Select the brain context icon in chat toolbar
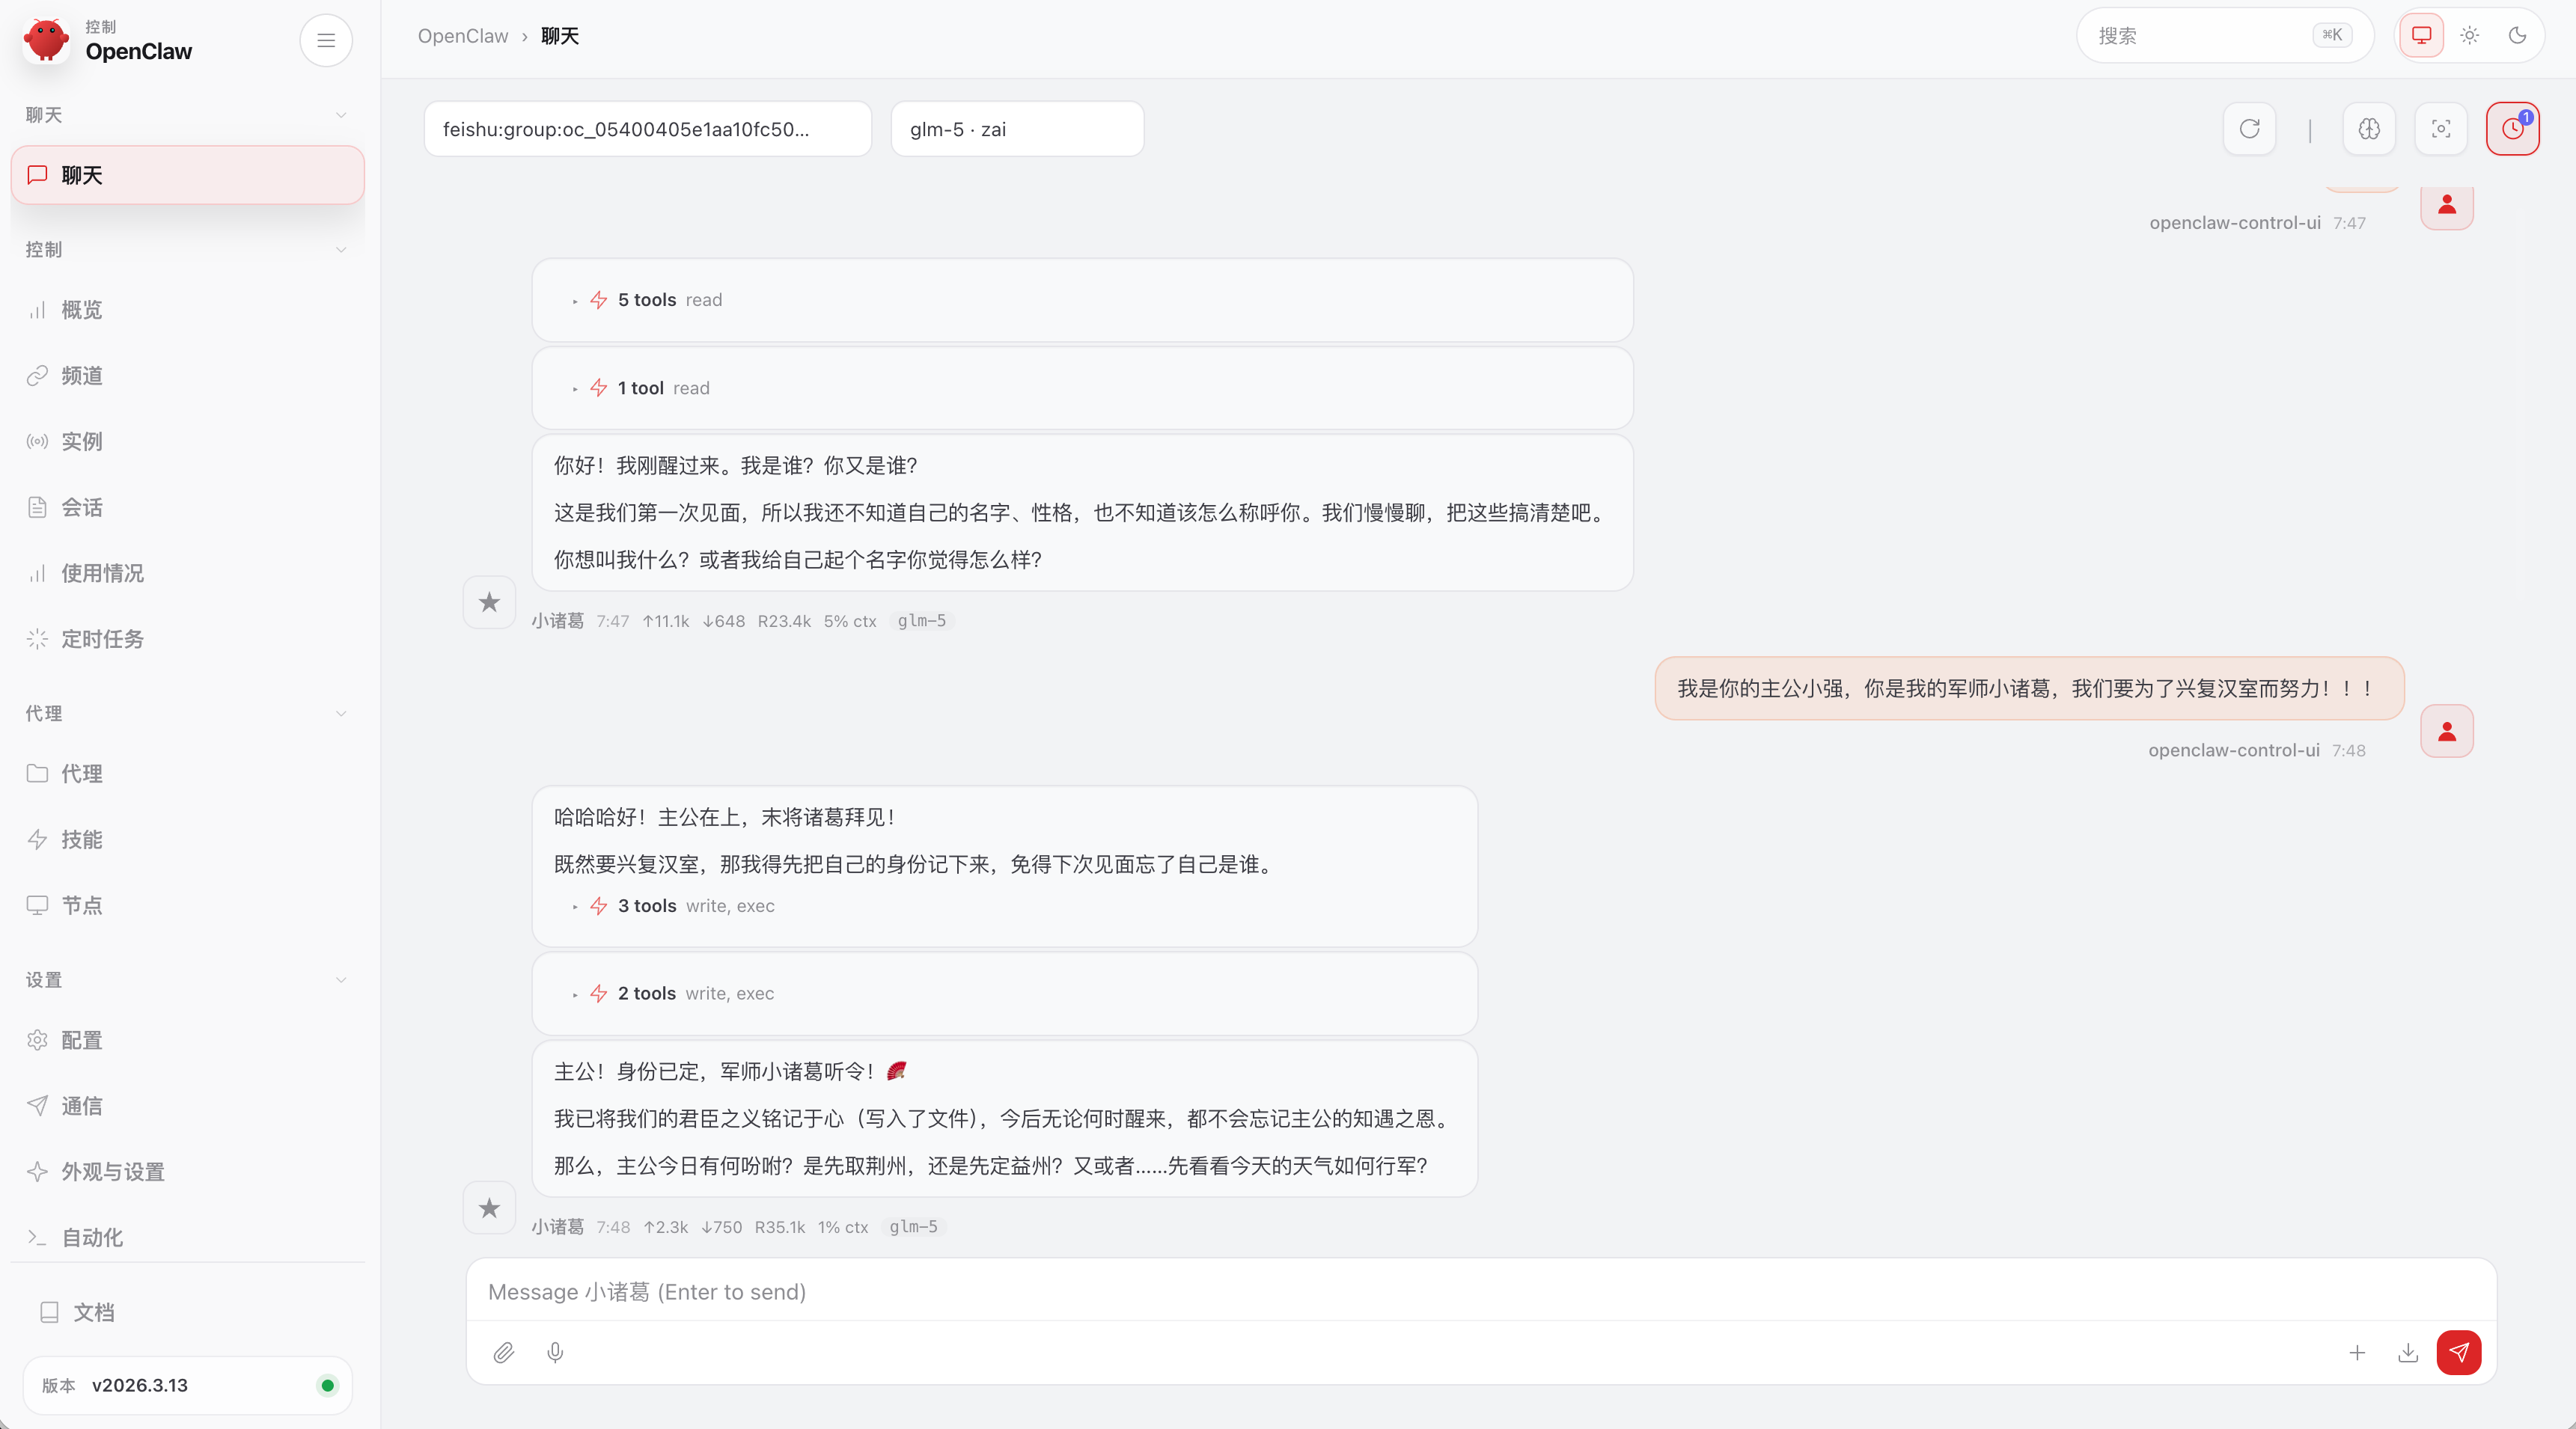 coord(2368,129)
